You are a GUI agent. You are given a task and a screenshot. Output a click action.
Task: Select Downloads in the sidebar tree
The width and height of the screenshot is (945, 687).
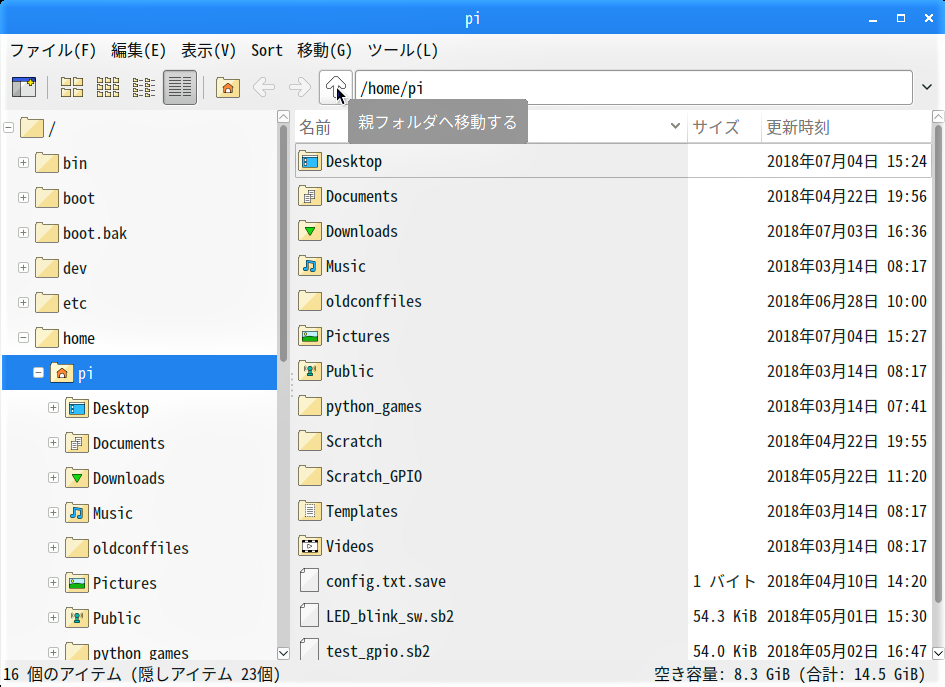coord(128,478)
